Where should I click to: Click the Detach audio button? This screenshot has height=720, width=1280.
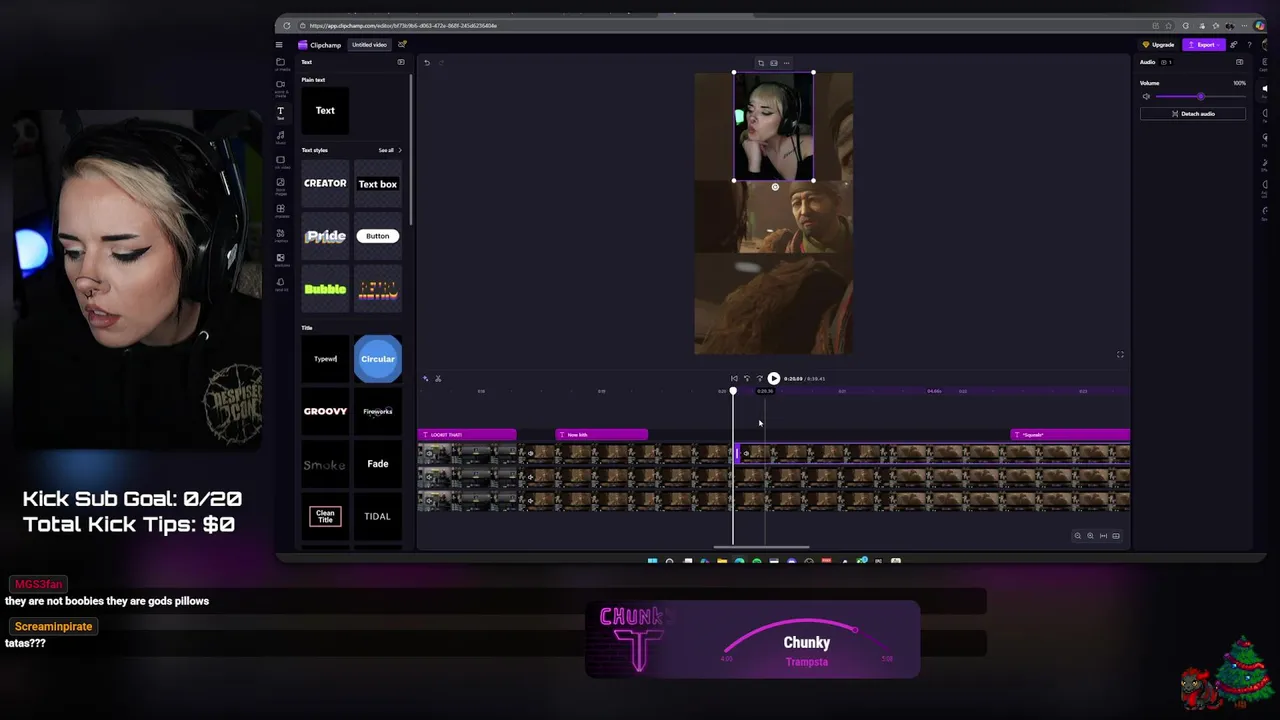pos(1193,114)
